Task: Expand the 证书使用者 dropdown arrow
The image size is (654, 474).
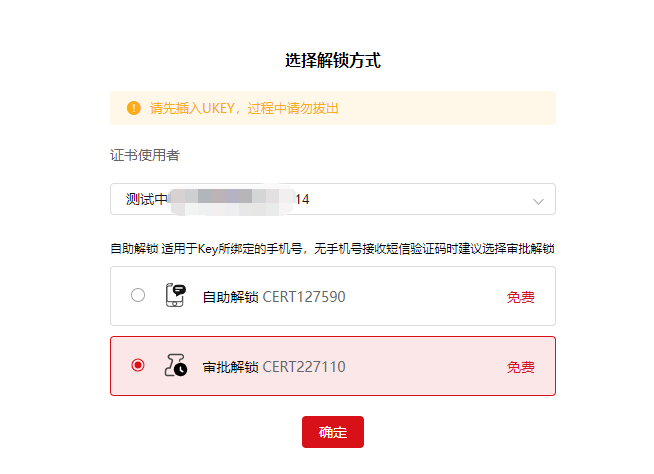Action: click(539, 200)
